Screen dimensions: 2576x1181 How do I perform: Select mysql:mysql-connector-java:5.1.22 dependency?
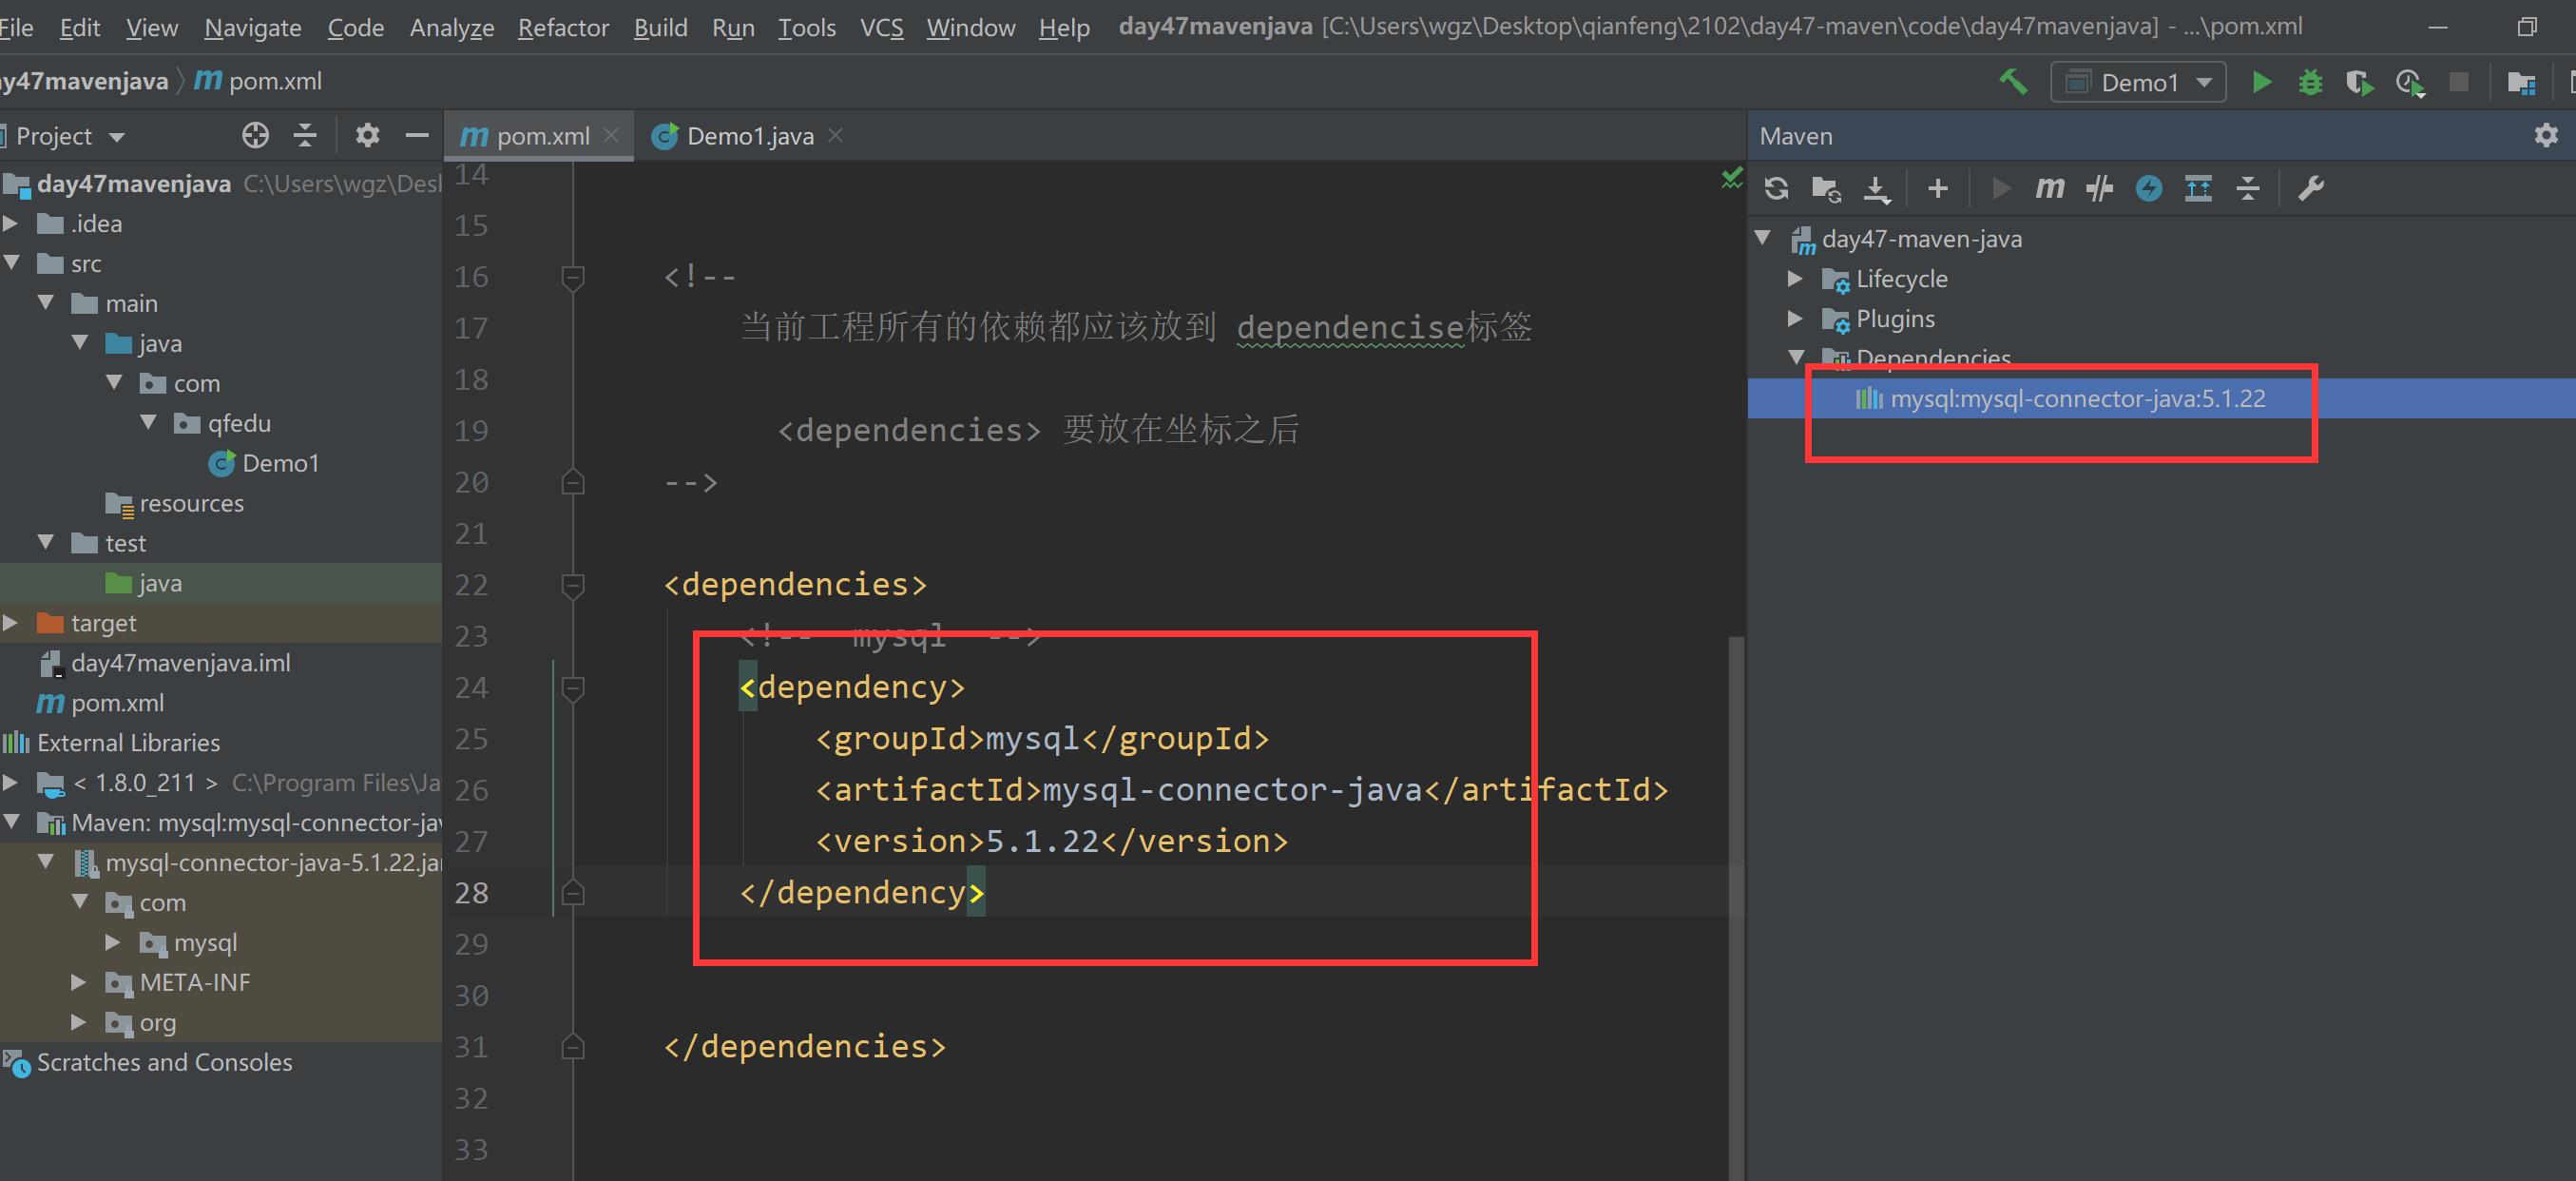2061,399
